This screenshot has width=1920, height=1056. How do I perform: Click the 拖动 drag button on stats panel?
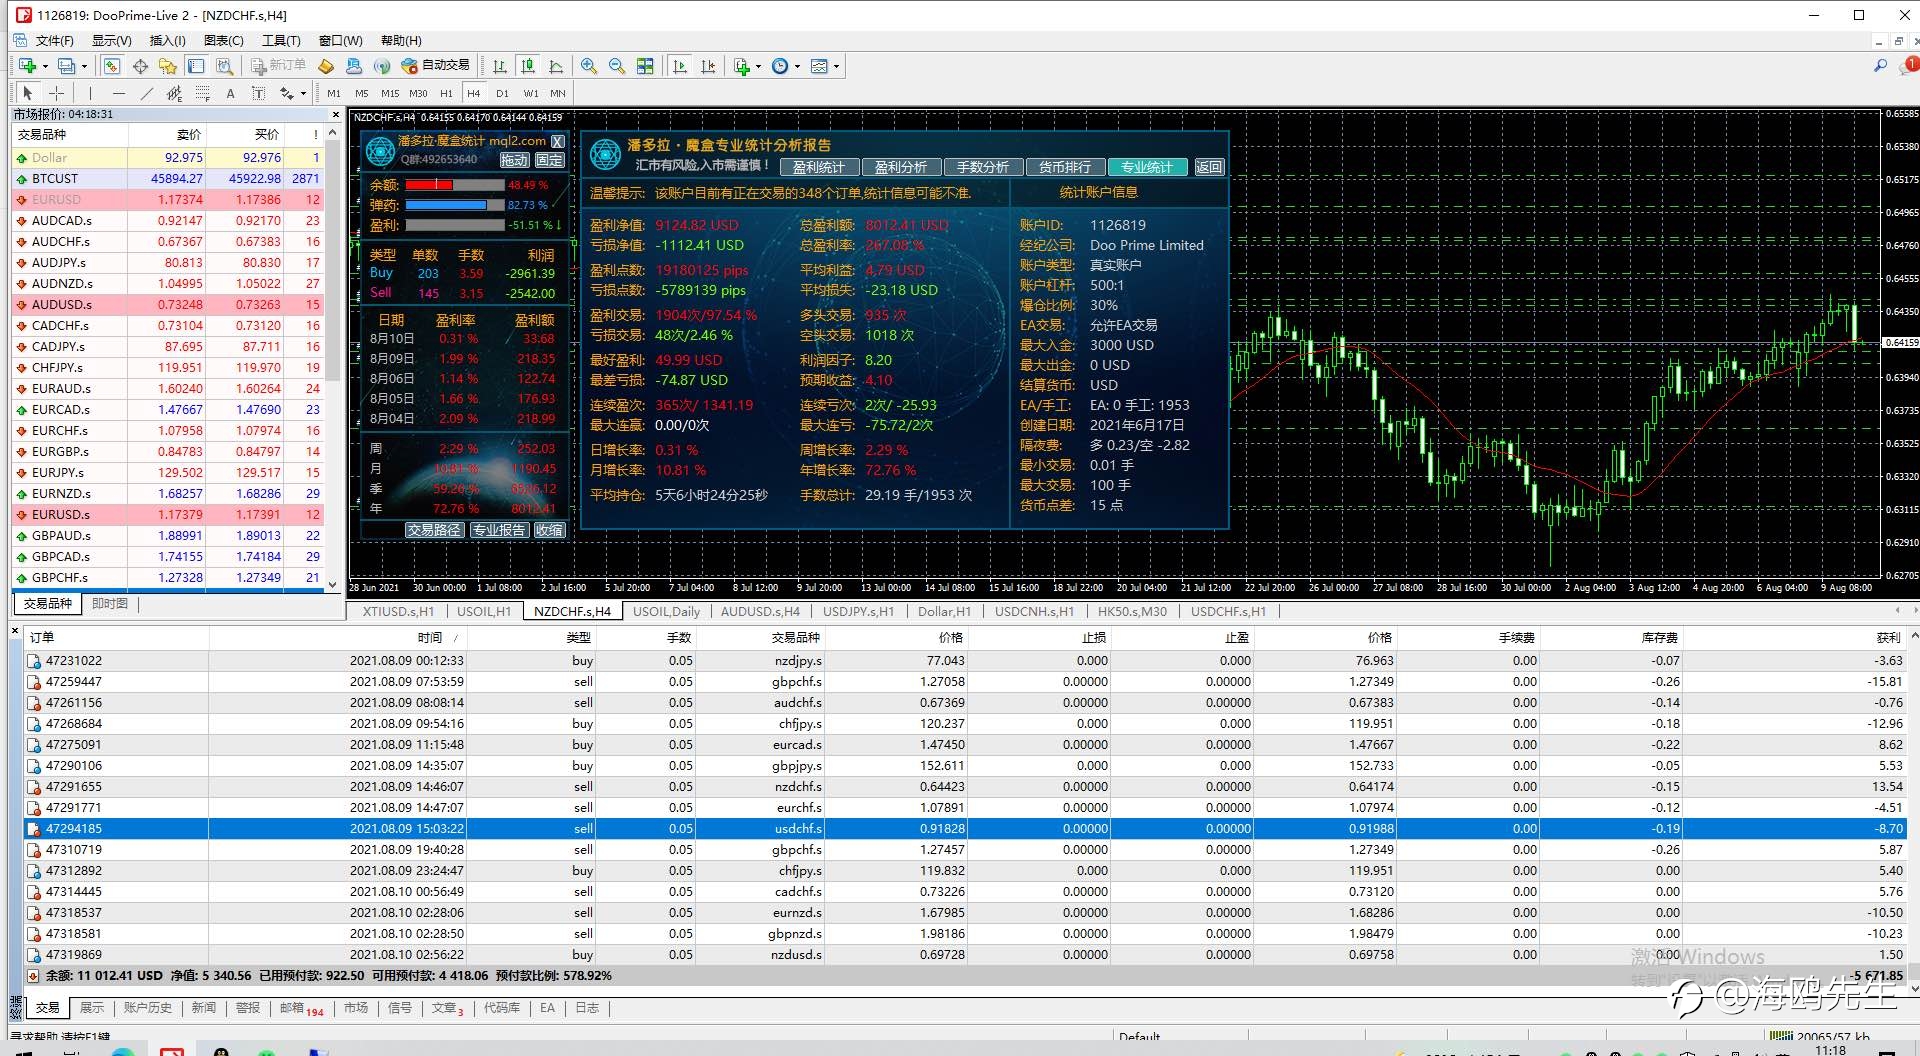point(514,160)
